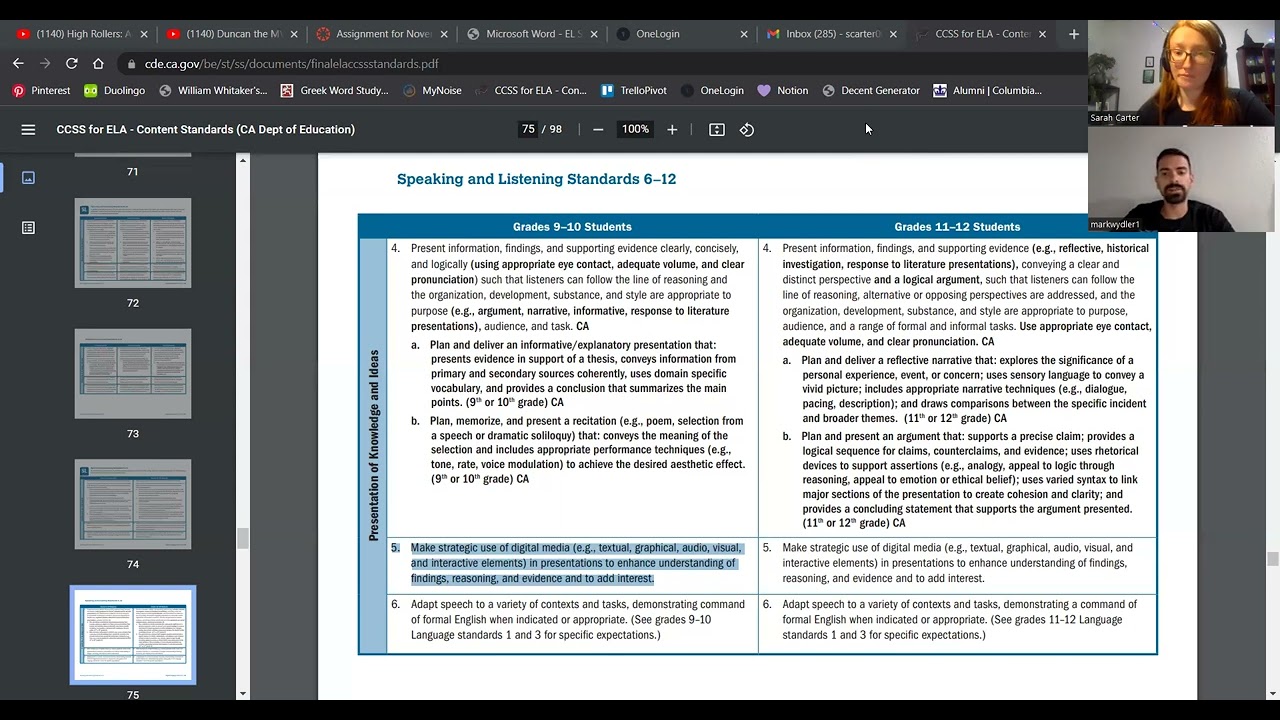Select page 75 thumbnail
The height and width of the screenshot is (720, 1280).
[133, 635]
